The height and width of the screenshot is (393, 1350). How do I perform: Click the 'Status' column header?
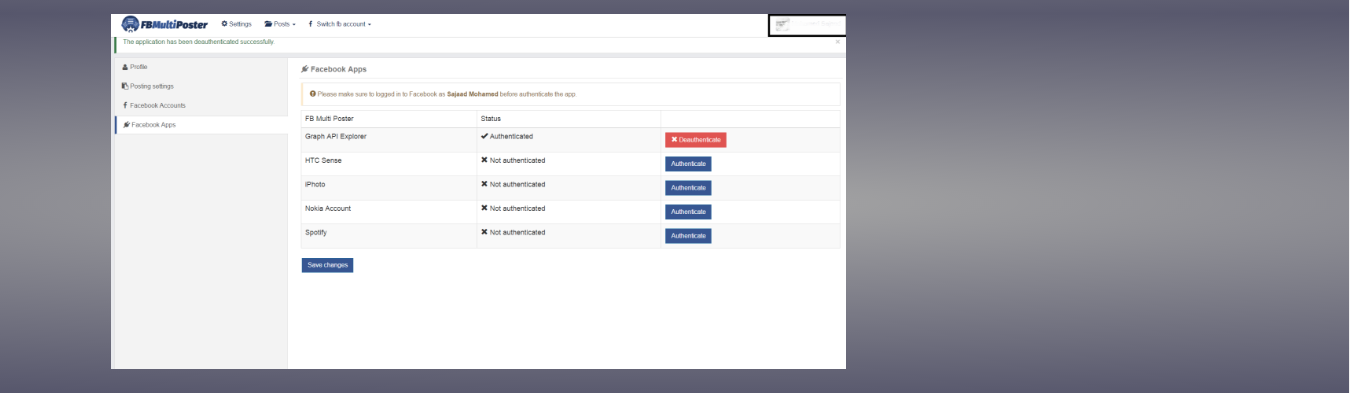pyautogui.click(x=491, y=119)
